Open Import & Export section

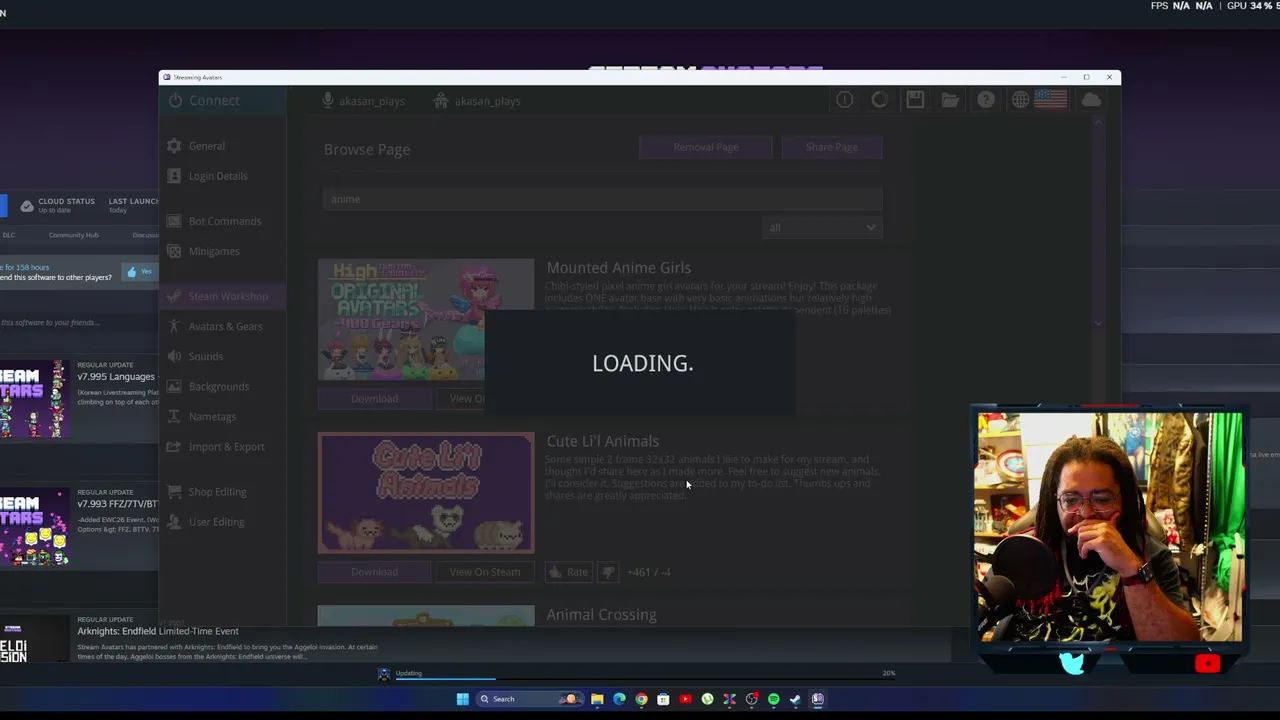tap(226, 446)
